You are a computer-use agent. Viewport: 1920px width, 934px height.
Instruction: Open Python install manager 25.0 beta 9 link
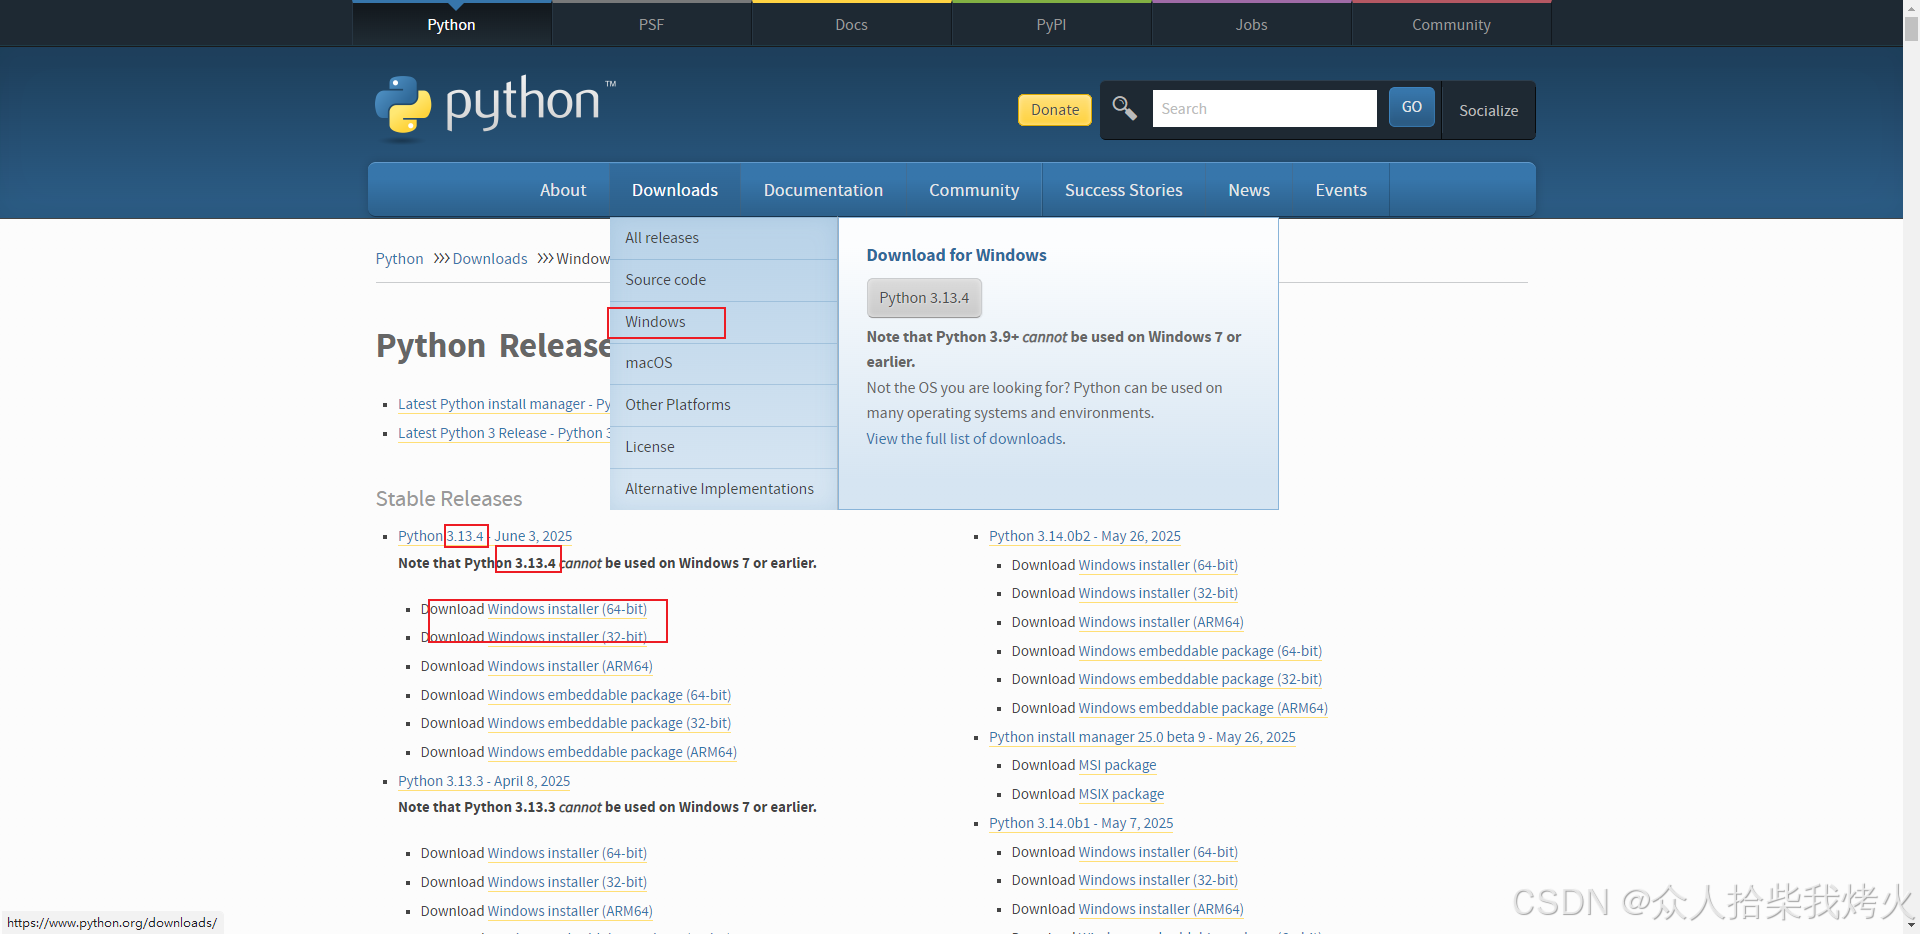tap(1142, 737)
